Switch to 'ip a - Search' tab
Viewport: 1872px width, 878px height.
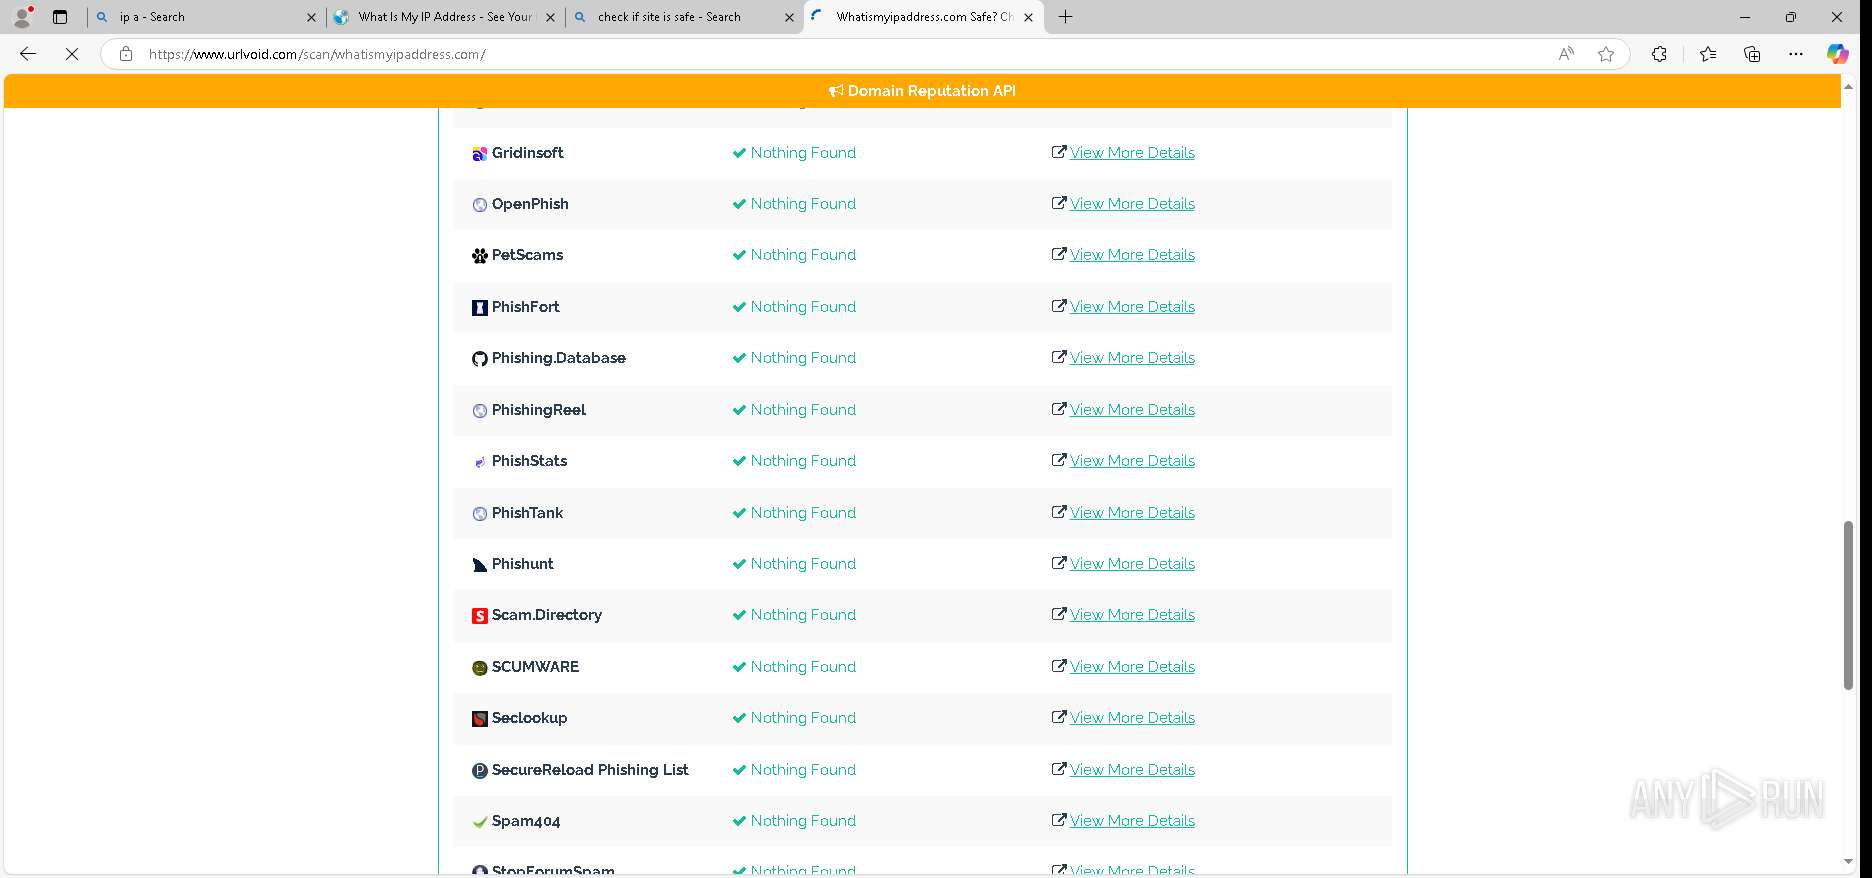[x=205, y=17]
